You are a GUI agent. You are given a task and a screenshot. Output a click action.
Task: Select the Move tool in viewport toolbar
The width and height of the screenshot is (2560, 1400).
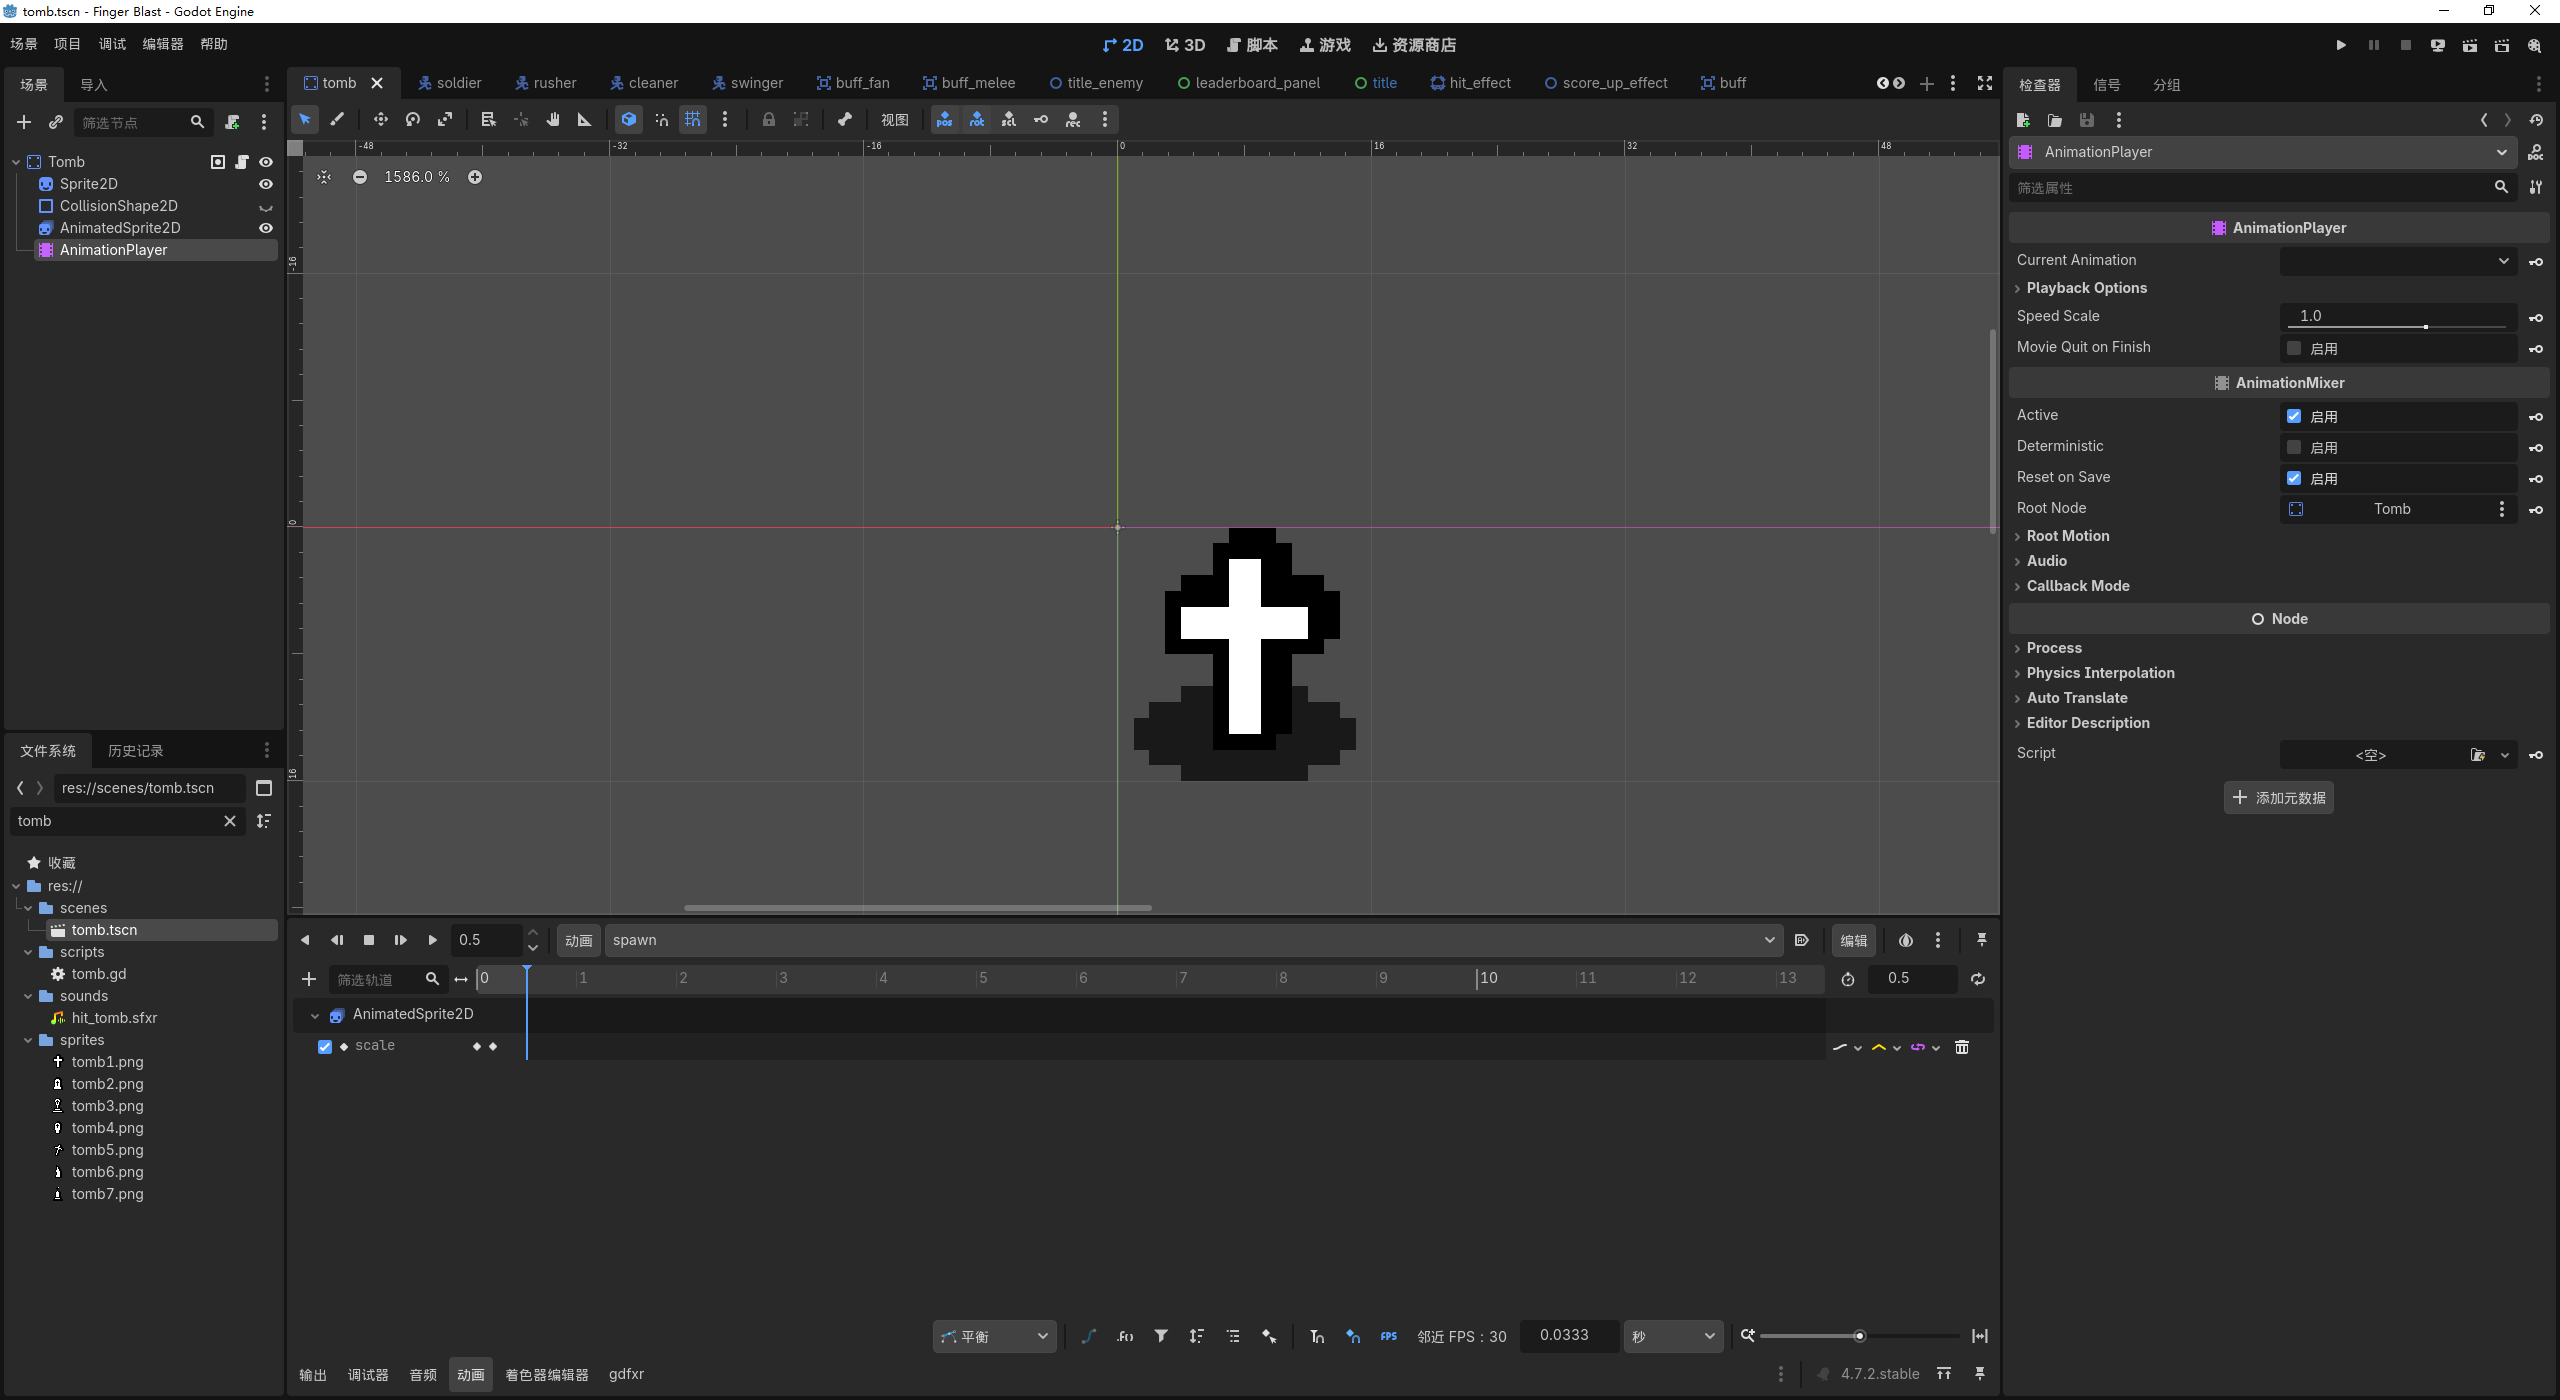(380, 120)
